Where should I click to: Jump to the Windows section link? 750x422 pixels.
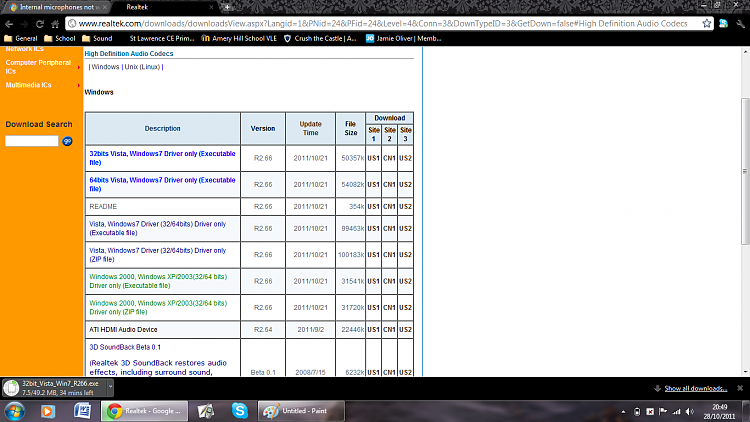(105, 67)
